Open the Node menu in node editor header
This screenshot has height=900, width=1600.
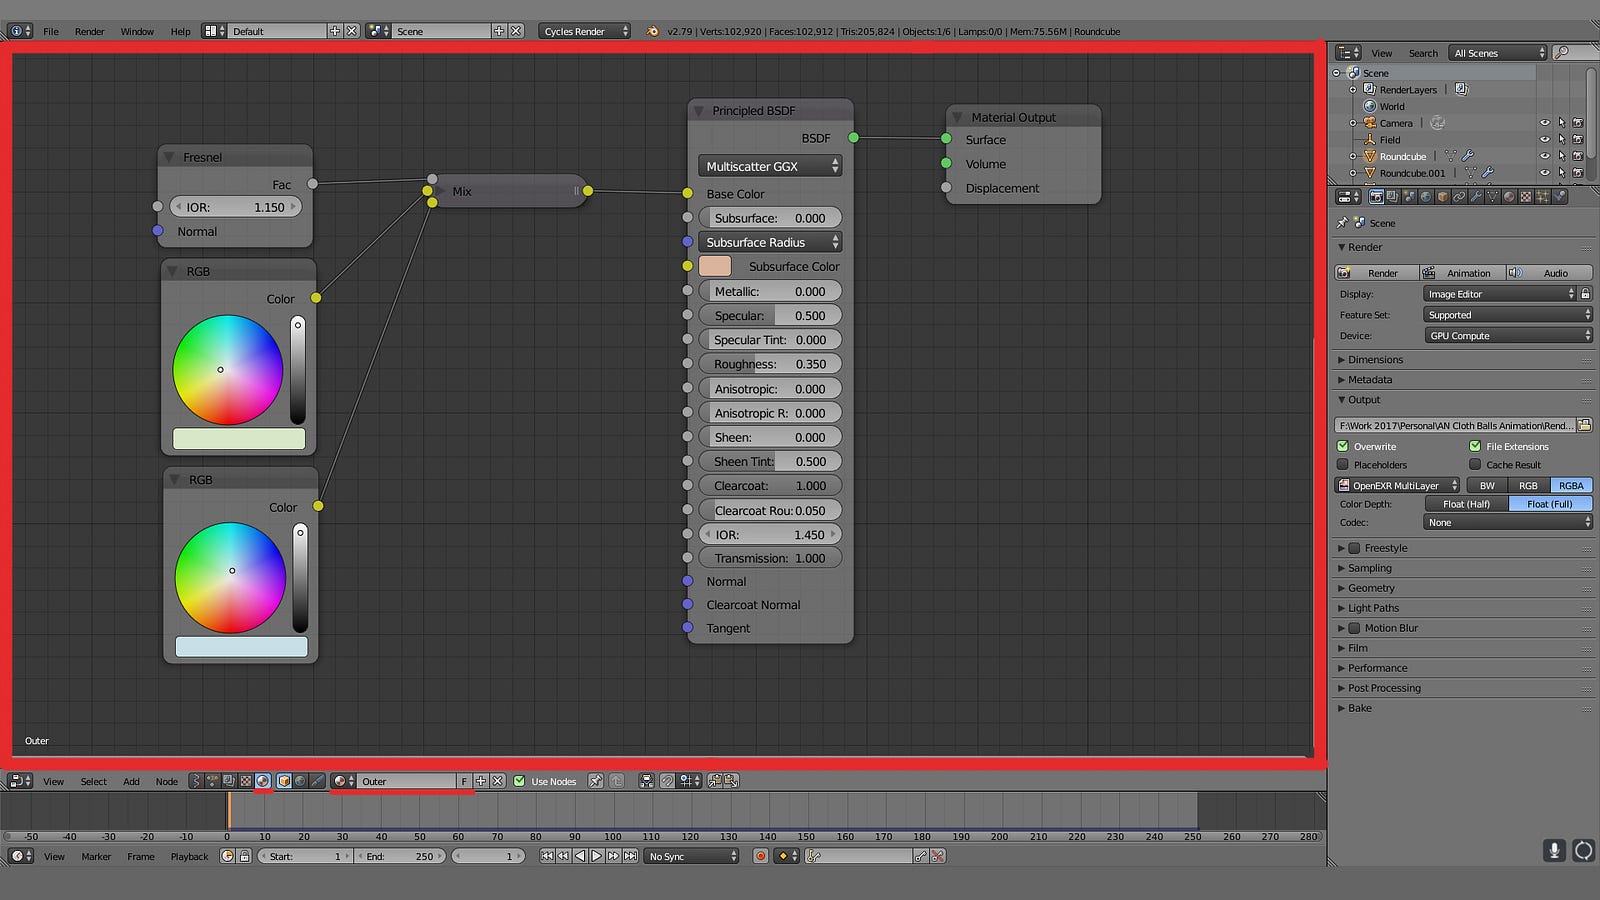(166, 781)
